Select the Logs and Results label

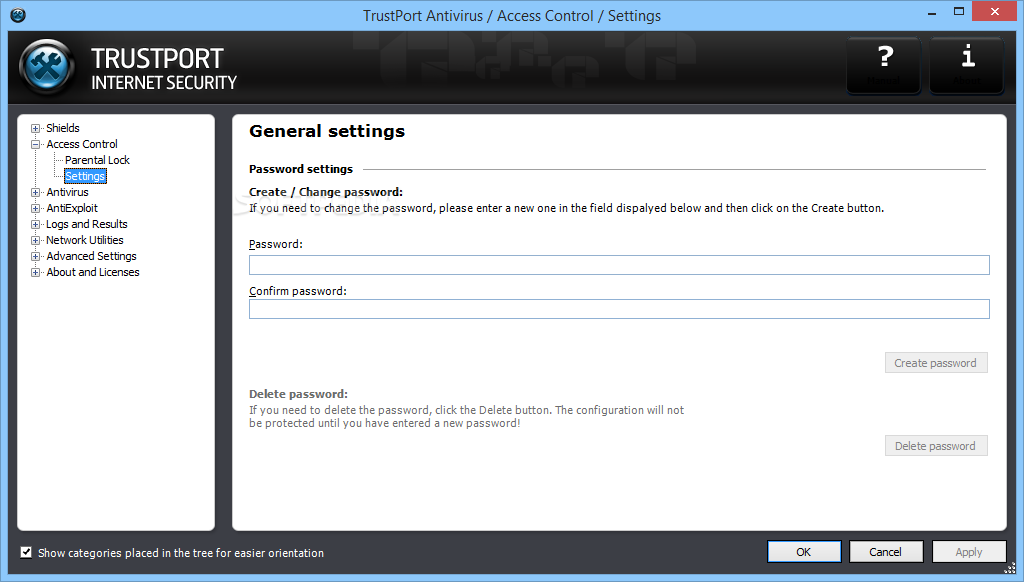pos(86,224)
